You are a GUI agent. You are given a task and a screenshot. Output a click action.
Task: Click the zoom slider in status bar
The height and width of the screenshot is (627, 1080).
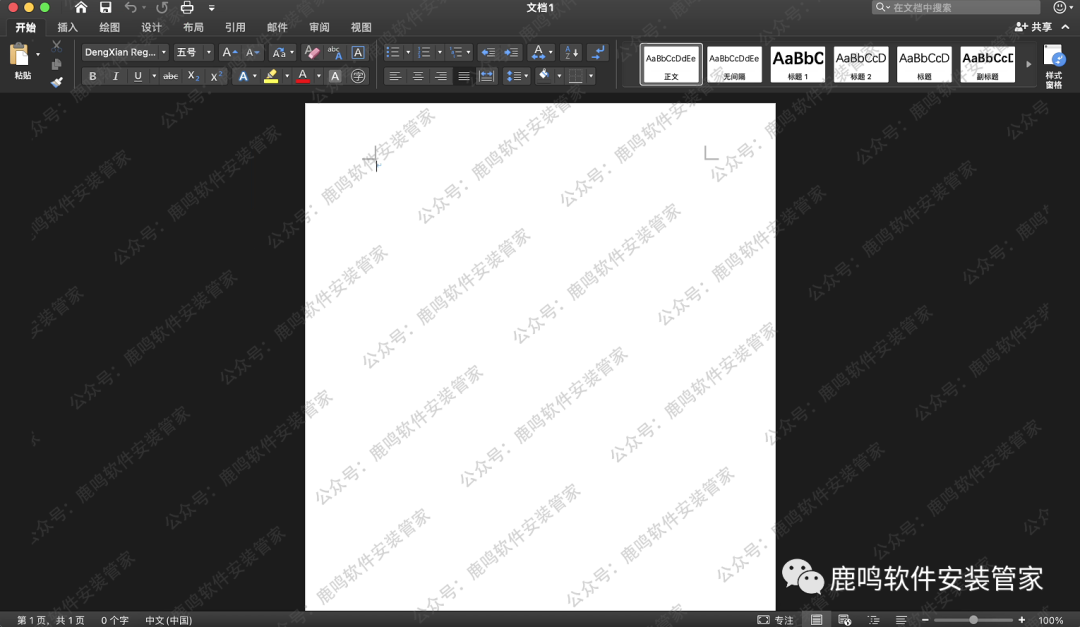point(973,620)
